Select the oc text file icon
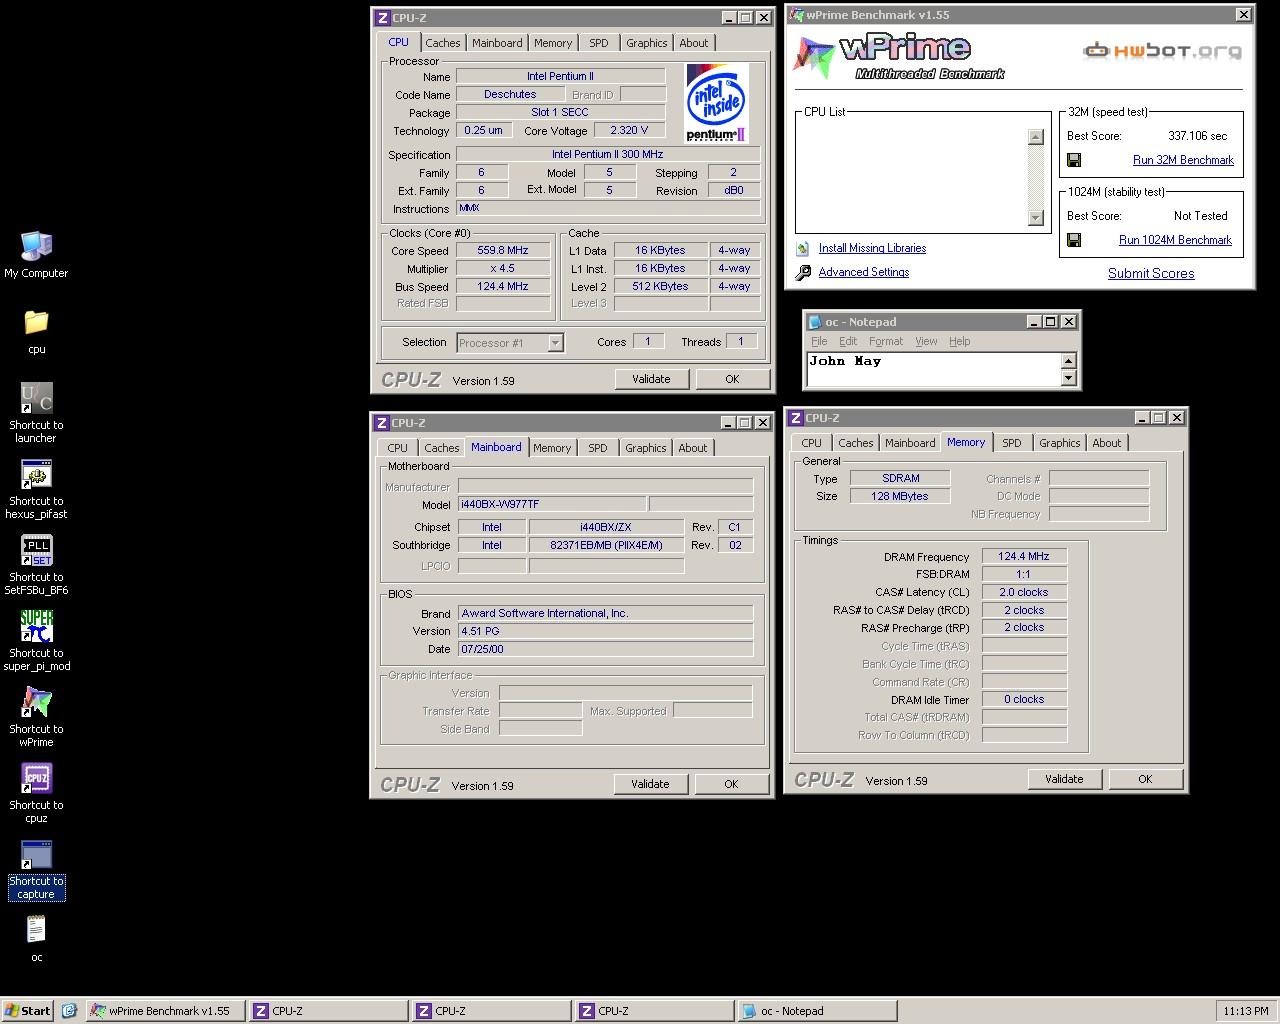The image size is (1280, 1024). [x=36, y=940]
